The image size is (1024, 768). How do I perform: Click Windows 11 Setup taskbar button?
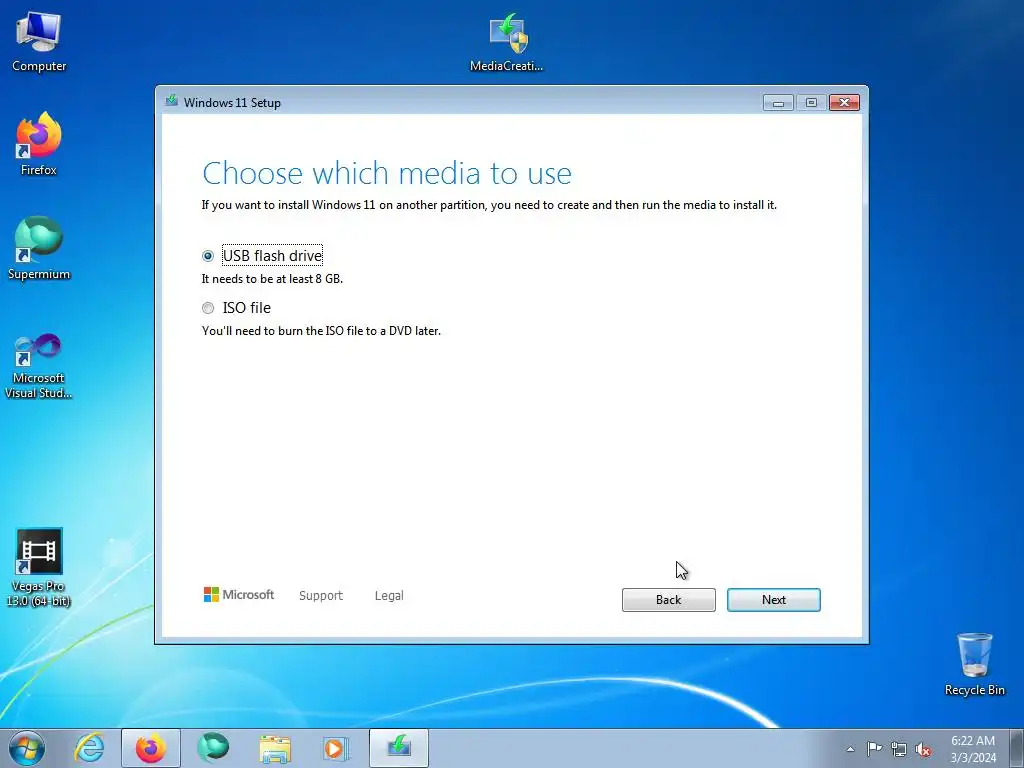point(399,748)
